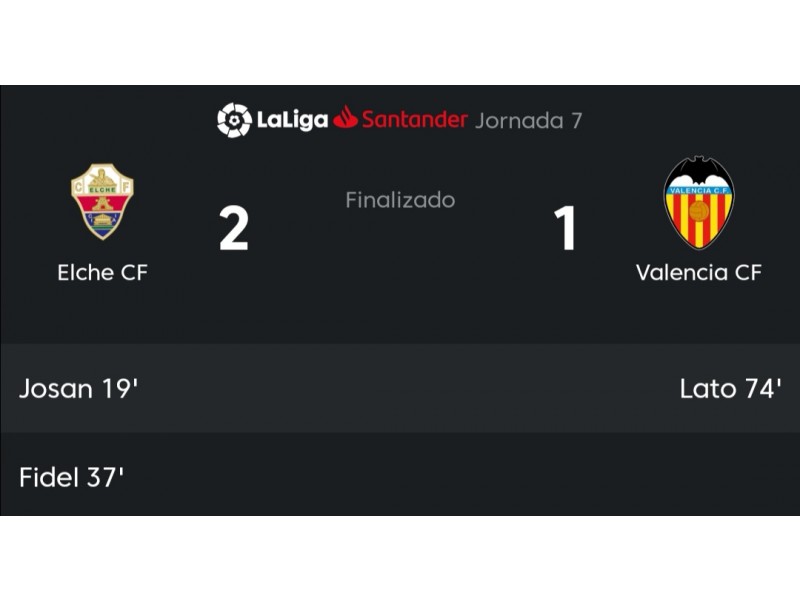The image size is (800, 600).
Task: Open the Jornada 7 matchday label
Action: click(x=528, y=121)
